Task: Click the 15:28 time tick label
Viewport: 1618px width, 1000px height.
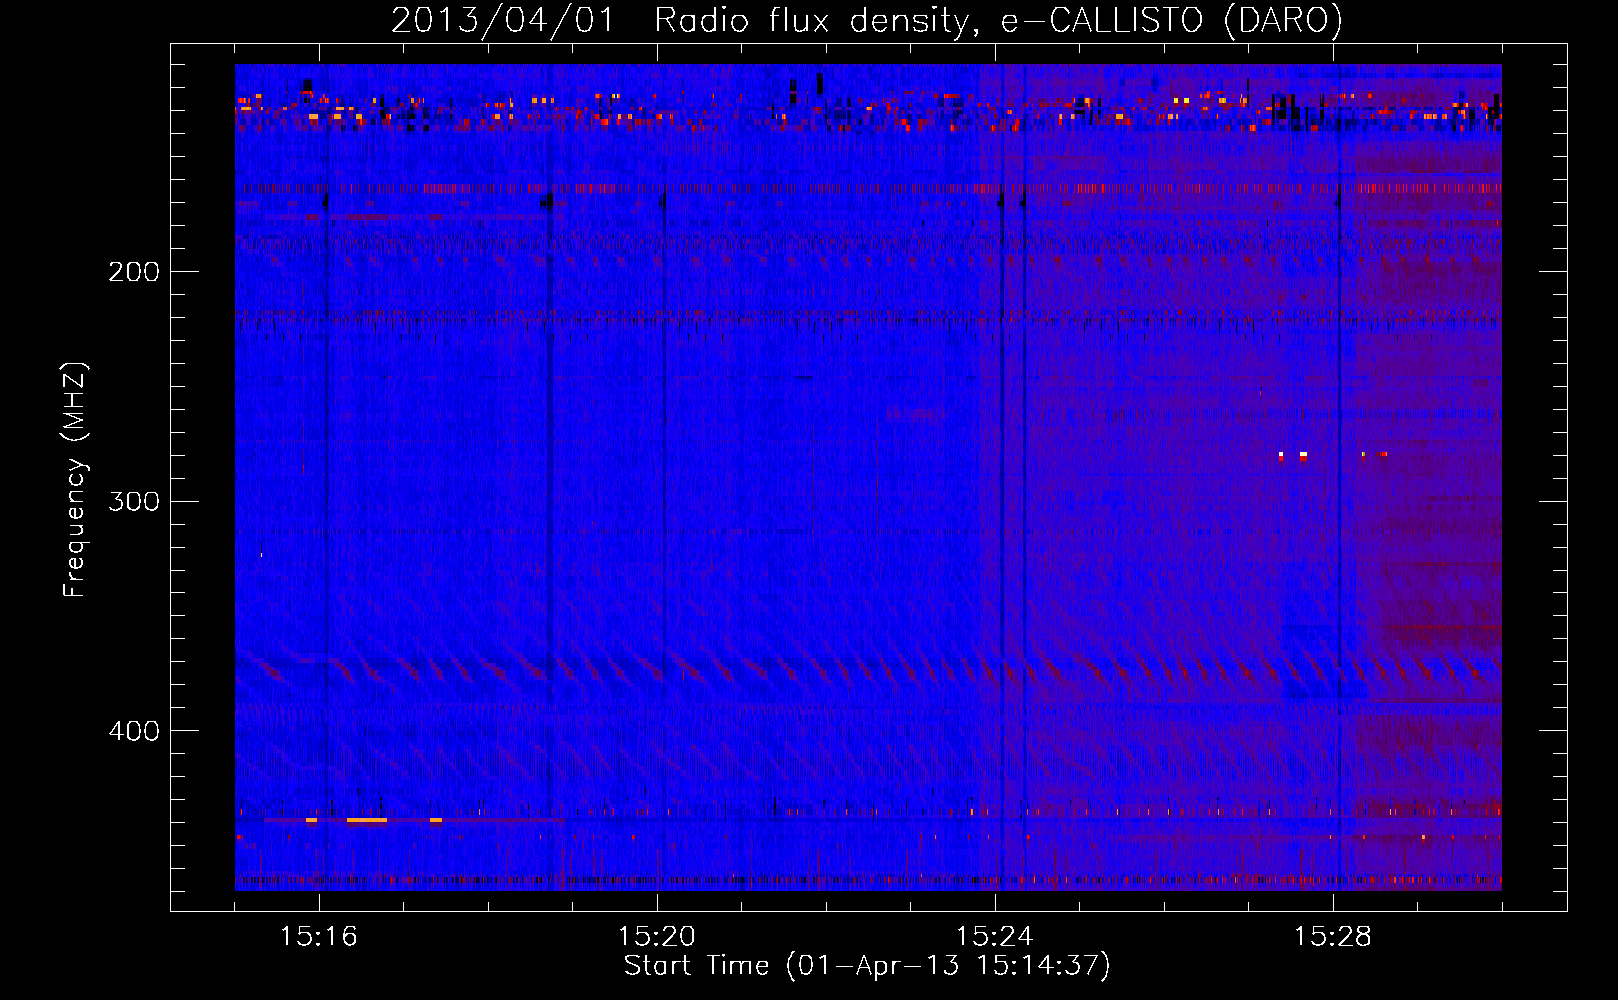Action: [1333, 936]
